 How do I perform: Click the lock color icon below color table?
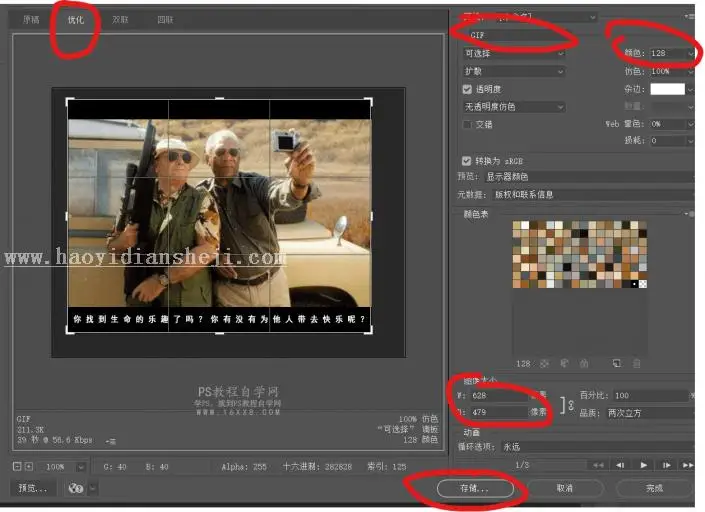click(x=584, y=363)
